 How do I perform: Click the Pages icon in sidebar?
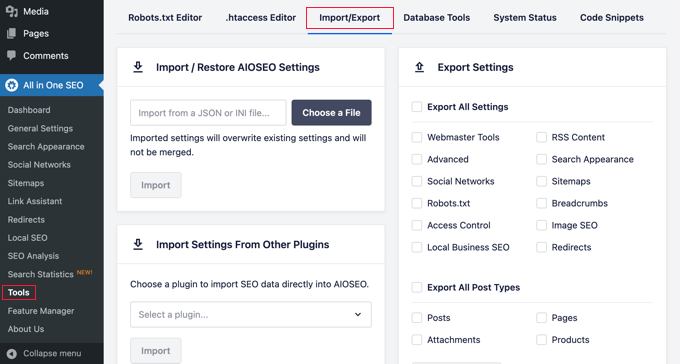(x=12, y=33)
